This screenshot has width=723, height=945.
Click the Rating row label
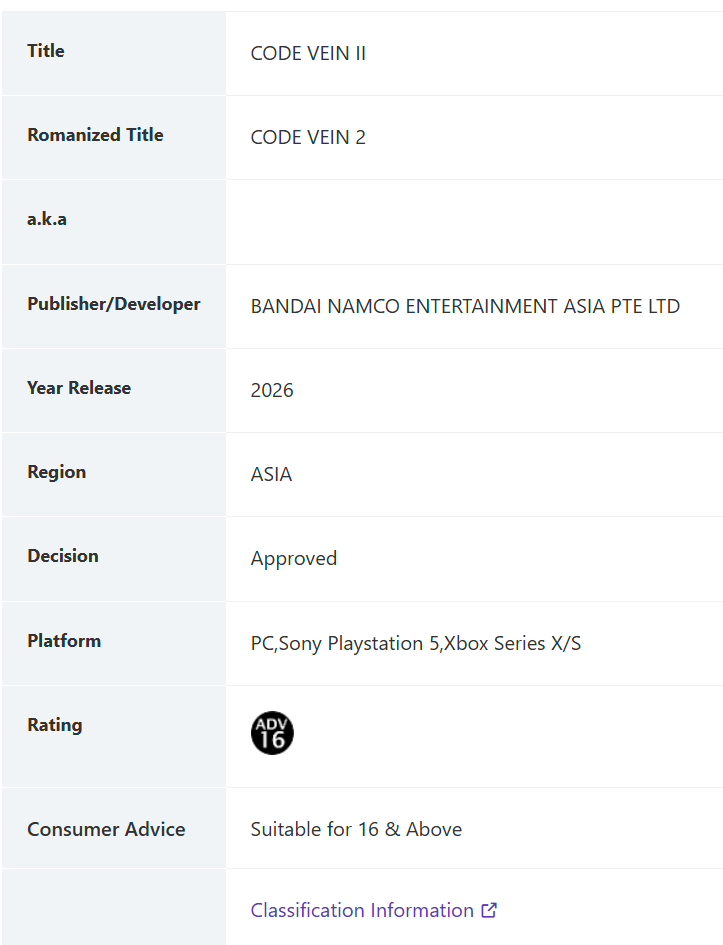click(x=55, y=725)
